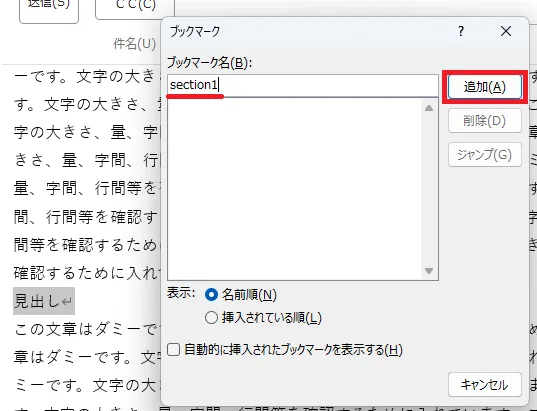Click the 追加(A) button

(x=485, y=87)
